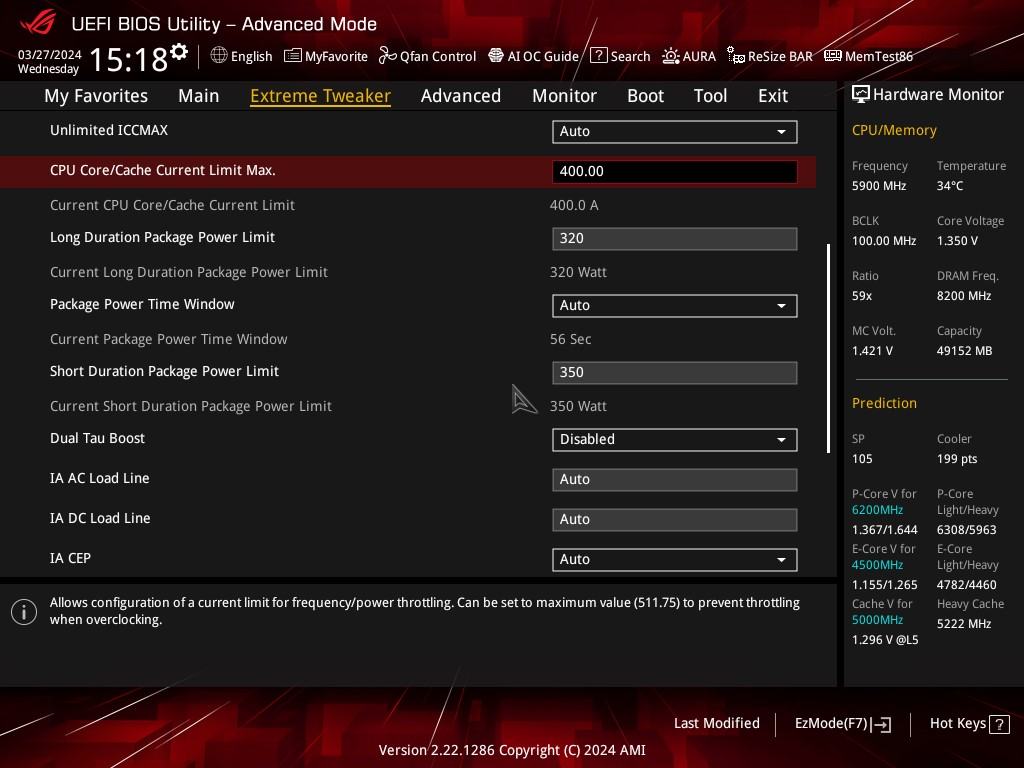Select IA DC Load Line label
The width and height of the screenshot is (1024, 768).
[x=100, y=519]
